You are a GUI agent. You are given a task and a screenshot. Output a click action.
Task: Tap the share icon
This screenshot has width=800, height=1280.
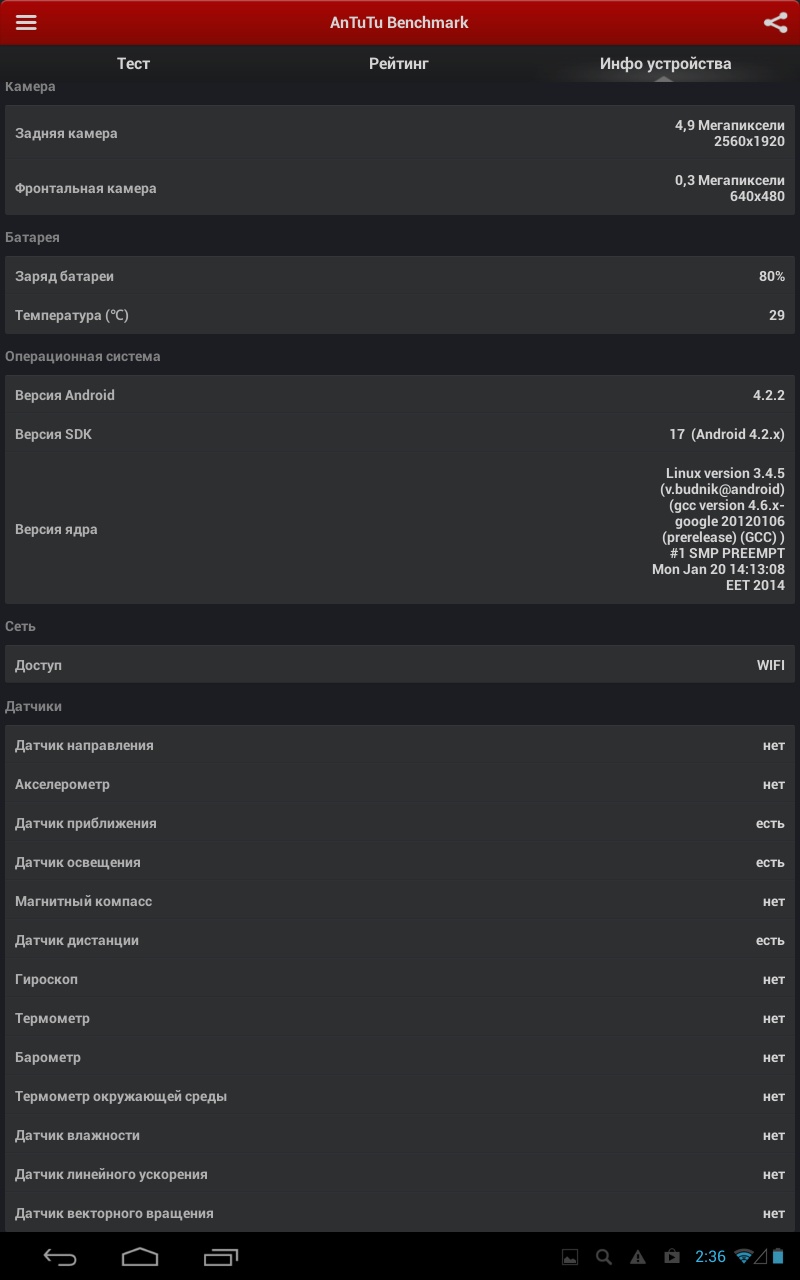click(x=775, y=22)
